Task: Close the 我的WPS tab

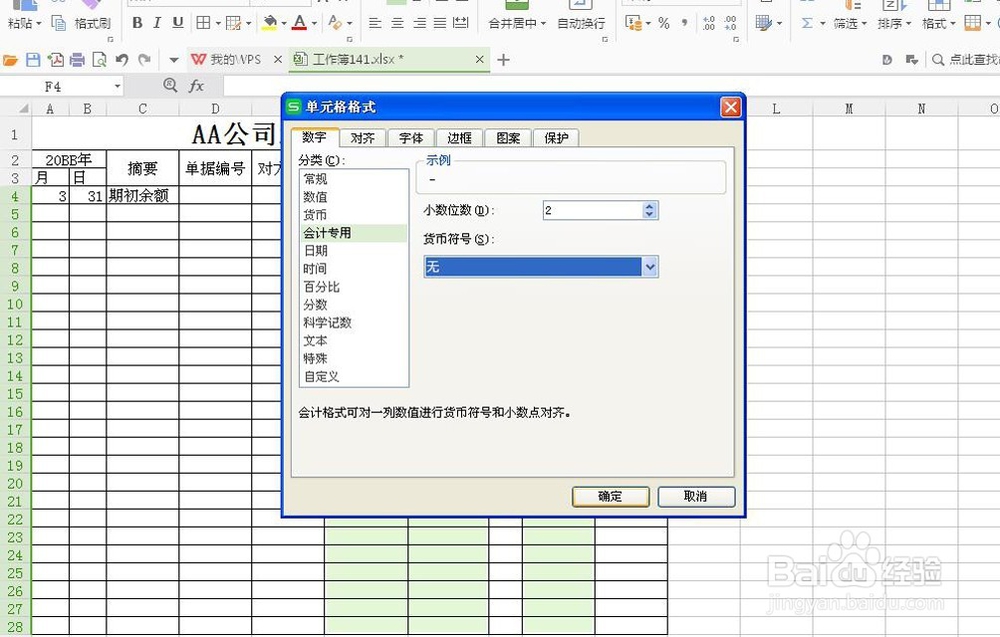Action: tap(277, 59)
